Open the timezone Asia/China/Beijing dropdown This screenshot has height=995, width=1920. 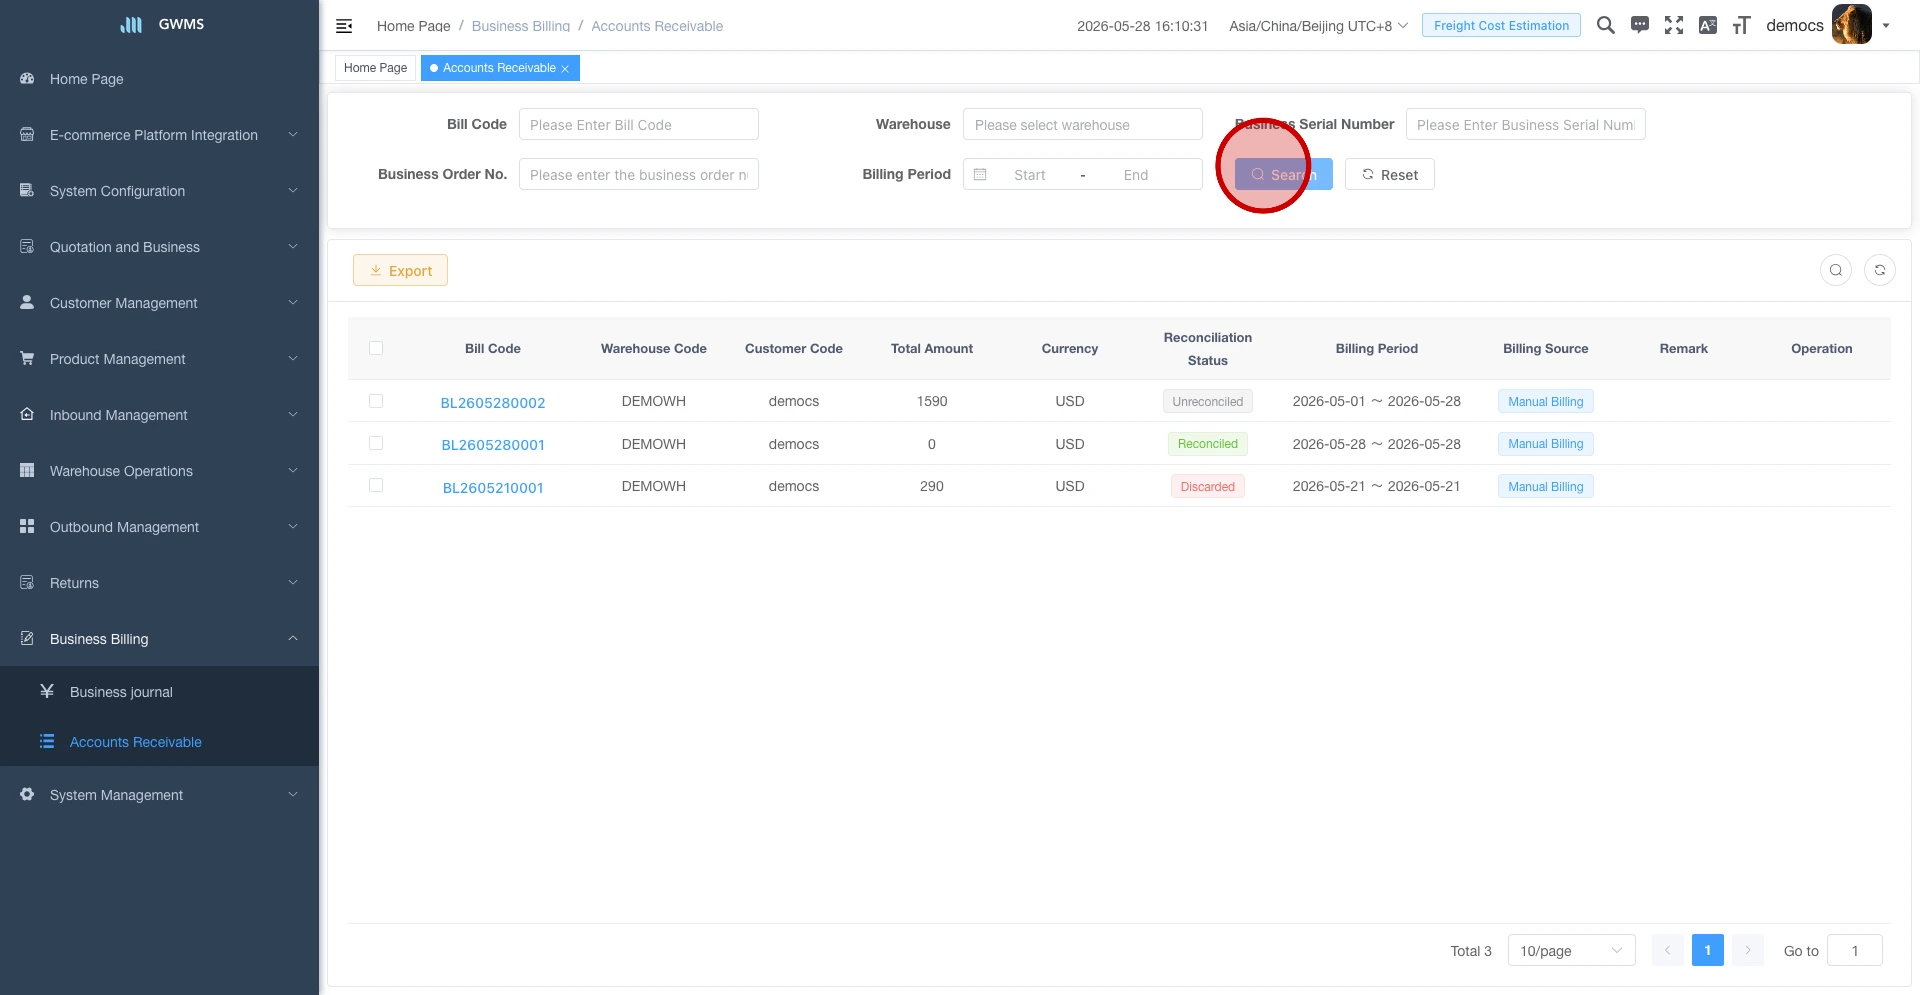click(1318, 26)
